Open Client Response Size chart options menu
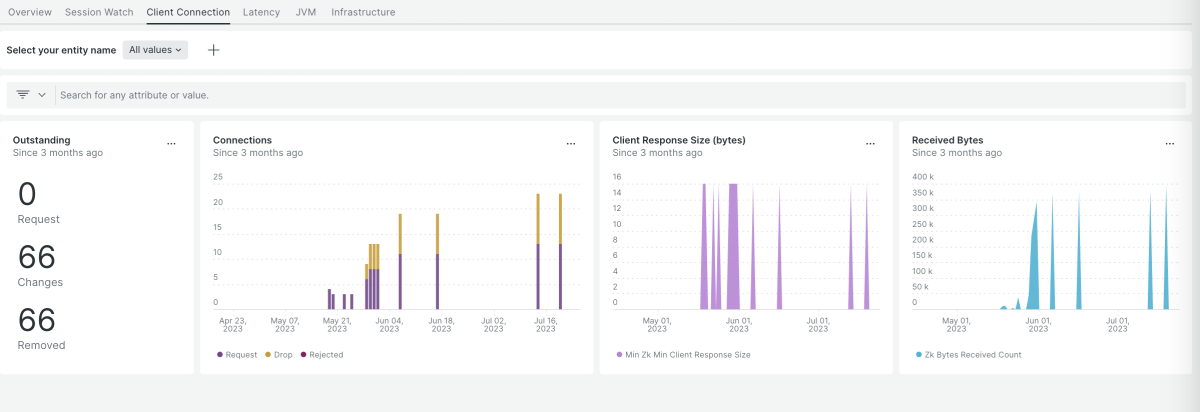1200x412 pixels. [870, 144]
